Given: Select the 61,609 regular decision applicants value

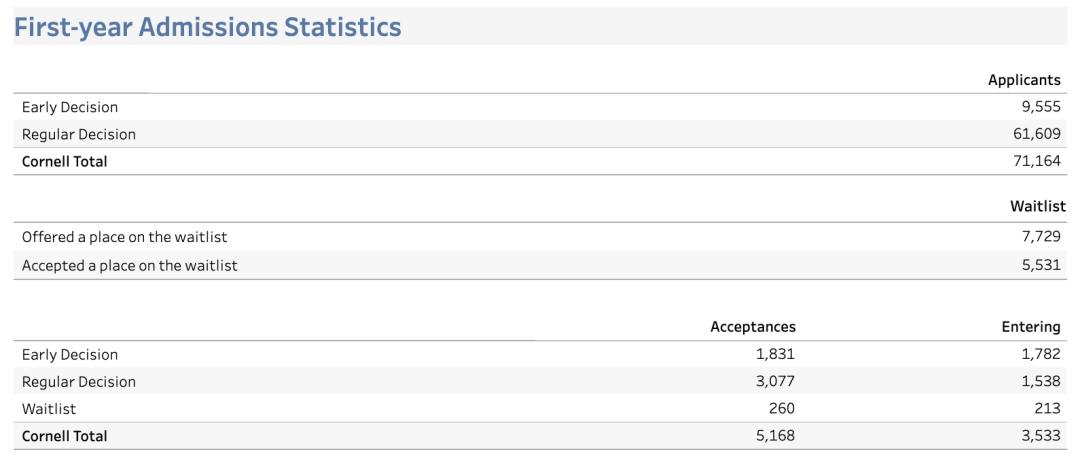Looking at the screenshot, I should pyautogui.click(x=1036, y=134).
